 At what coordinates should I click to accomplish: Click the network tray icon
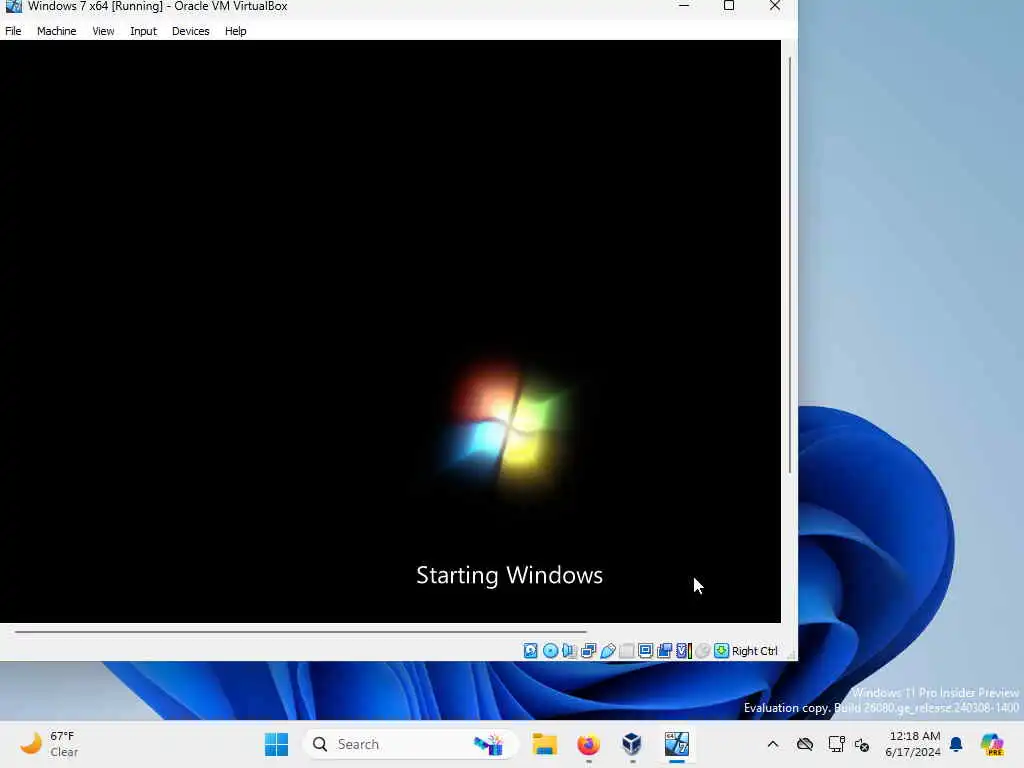coord(837,744)
